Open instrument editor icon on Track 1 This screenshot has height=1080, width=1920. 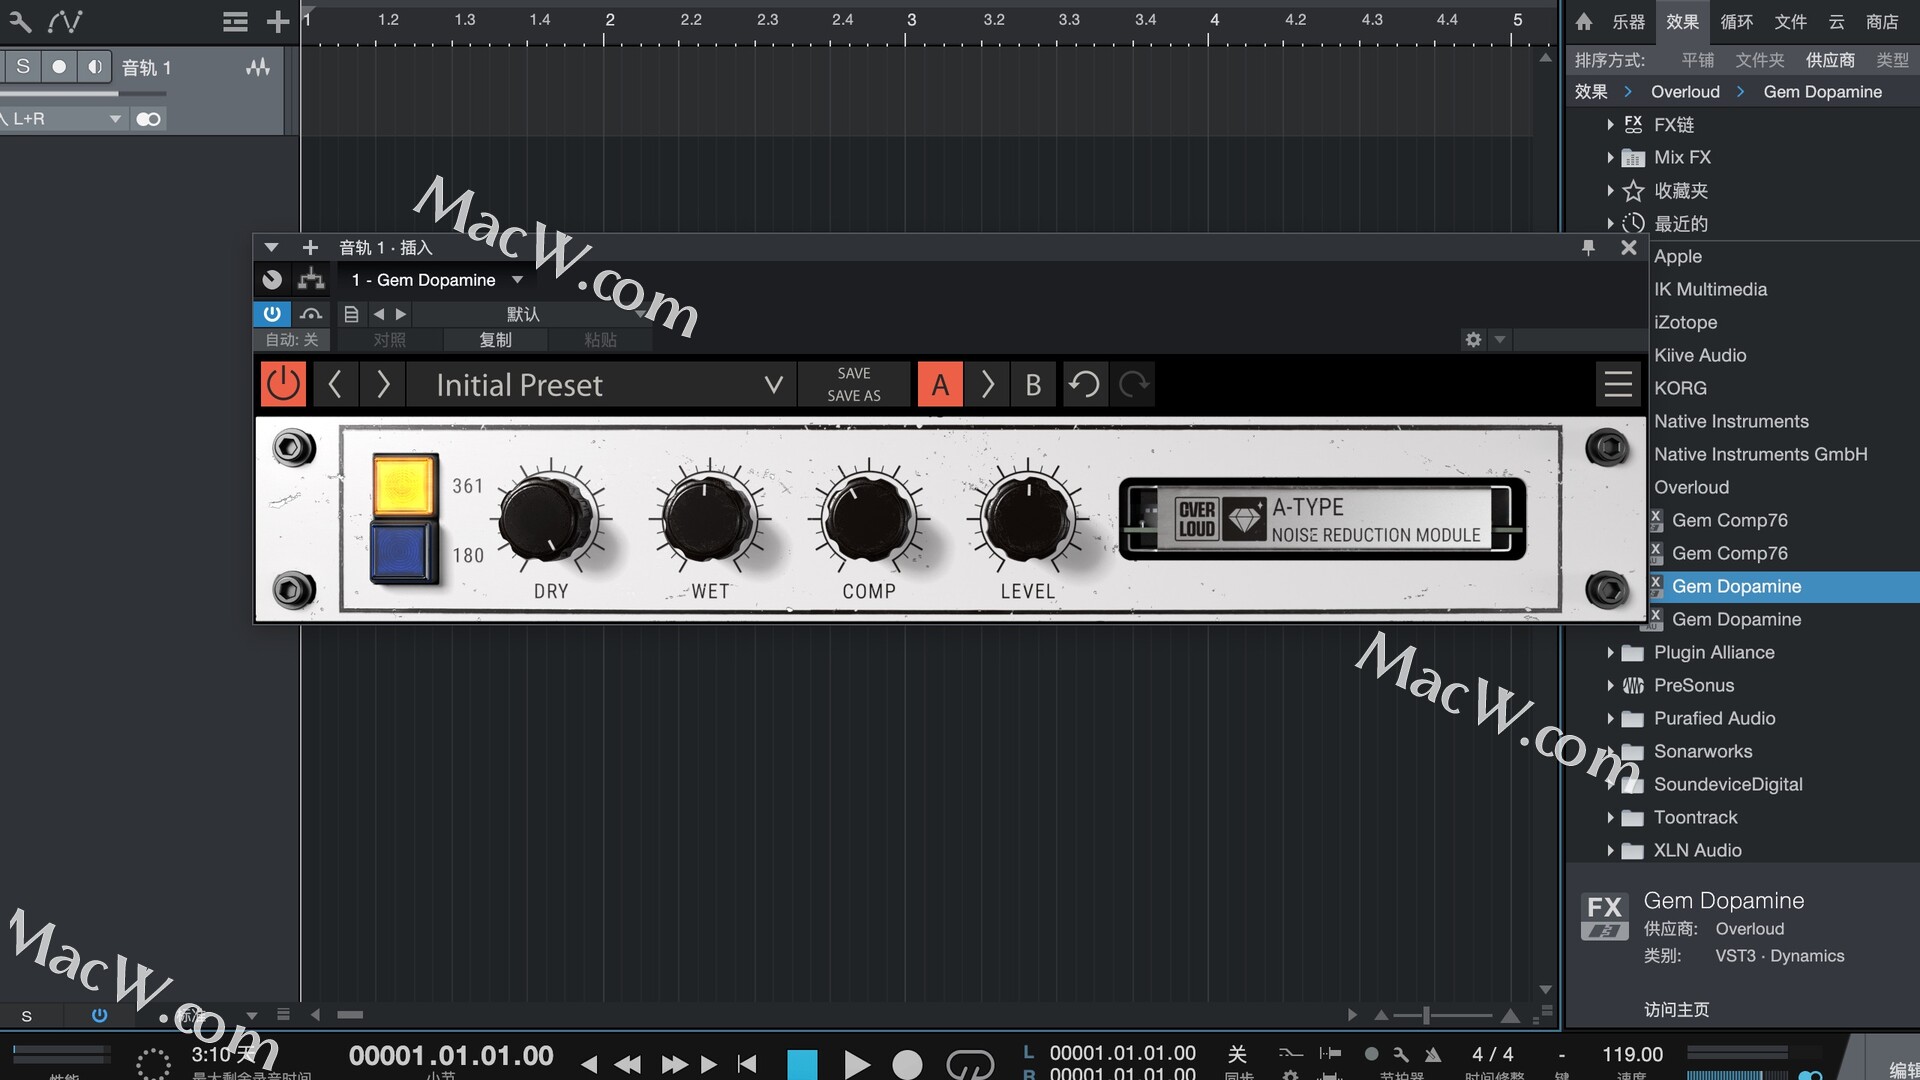point(258,67)
